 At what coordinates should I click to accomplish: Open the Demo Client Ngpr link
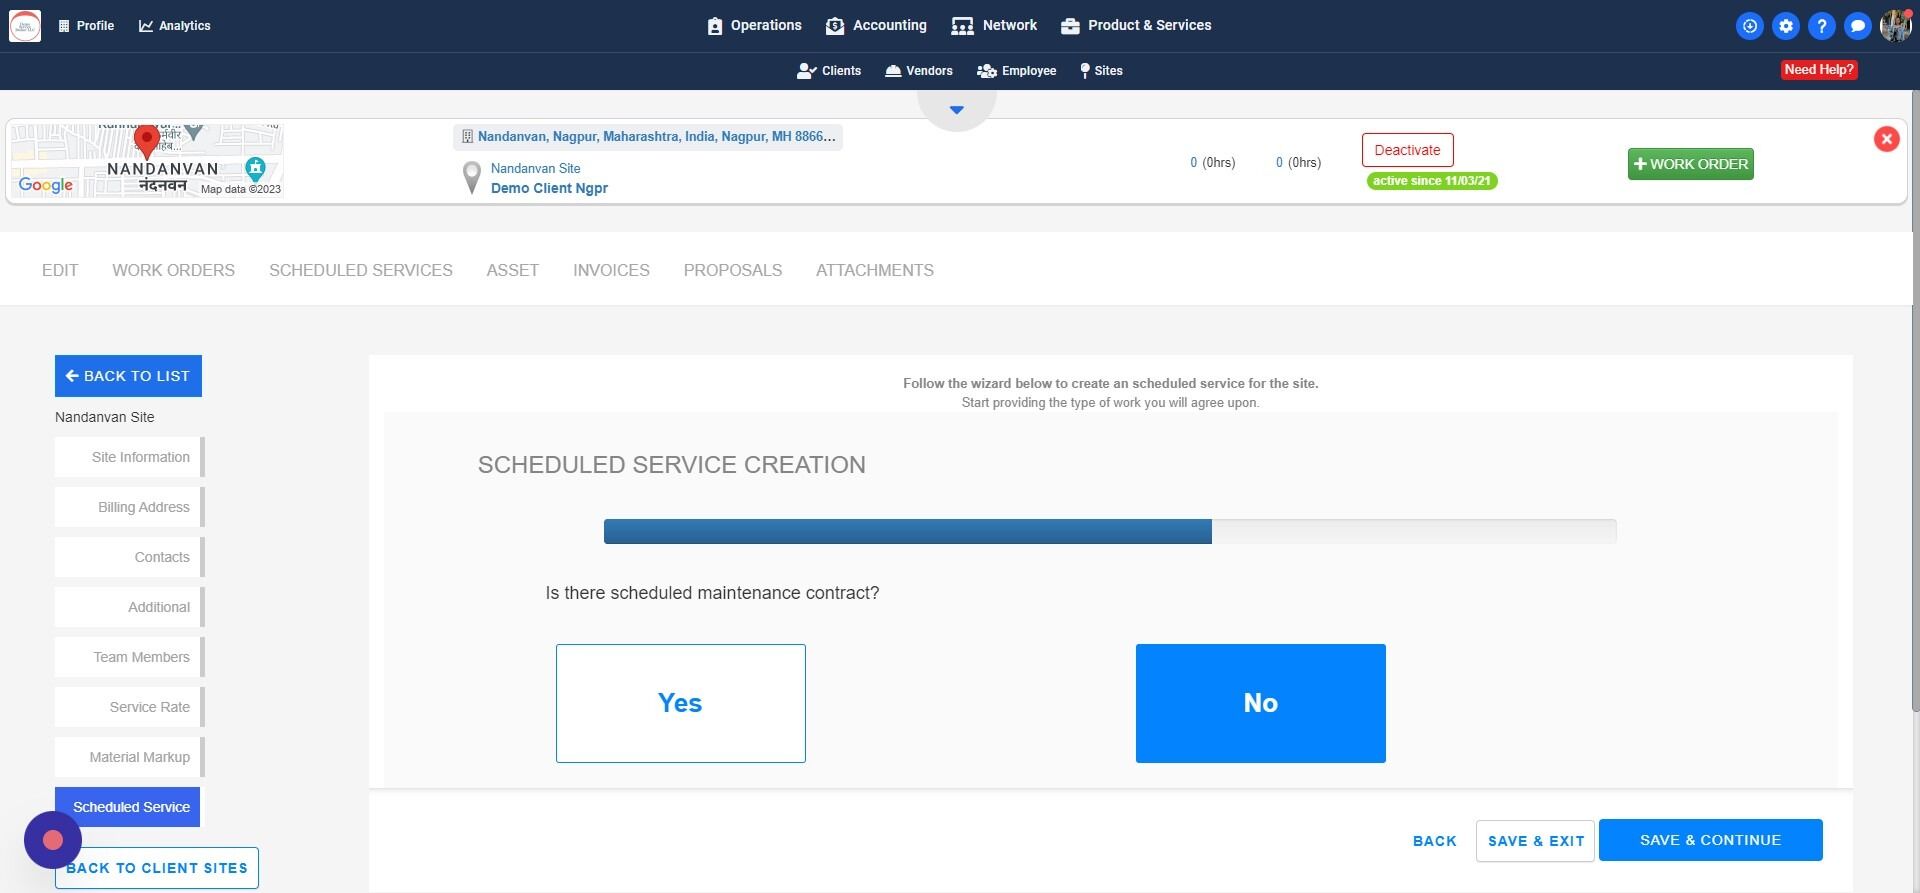click(549, 188)
